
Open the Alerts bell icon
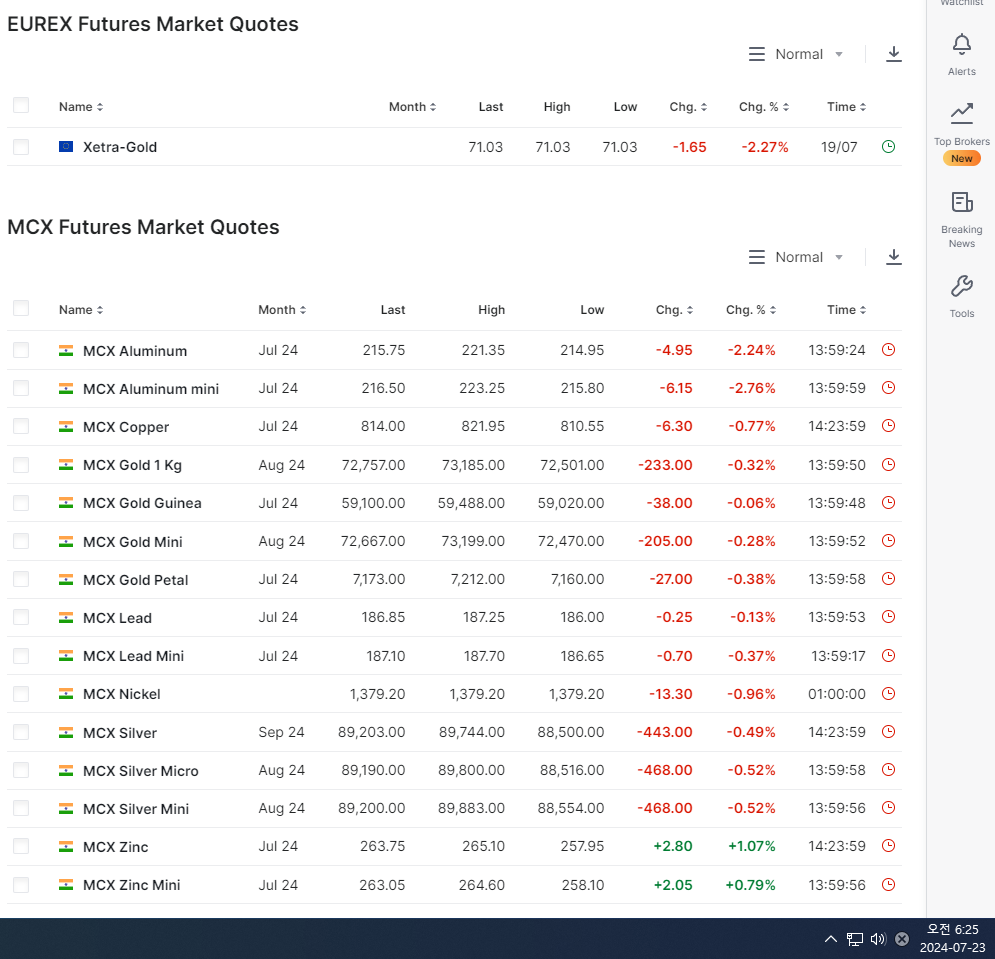961,44
